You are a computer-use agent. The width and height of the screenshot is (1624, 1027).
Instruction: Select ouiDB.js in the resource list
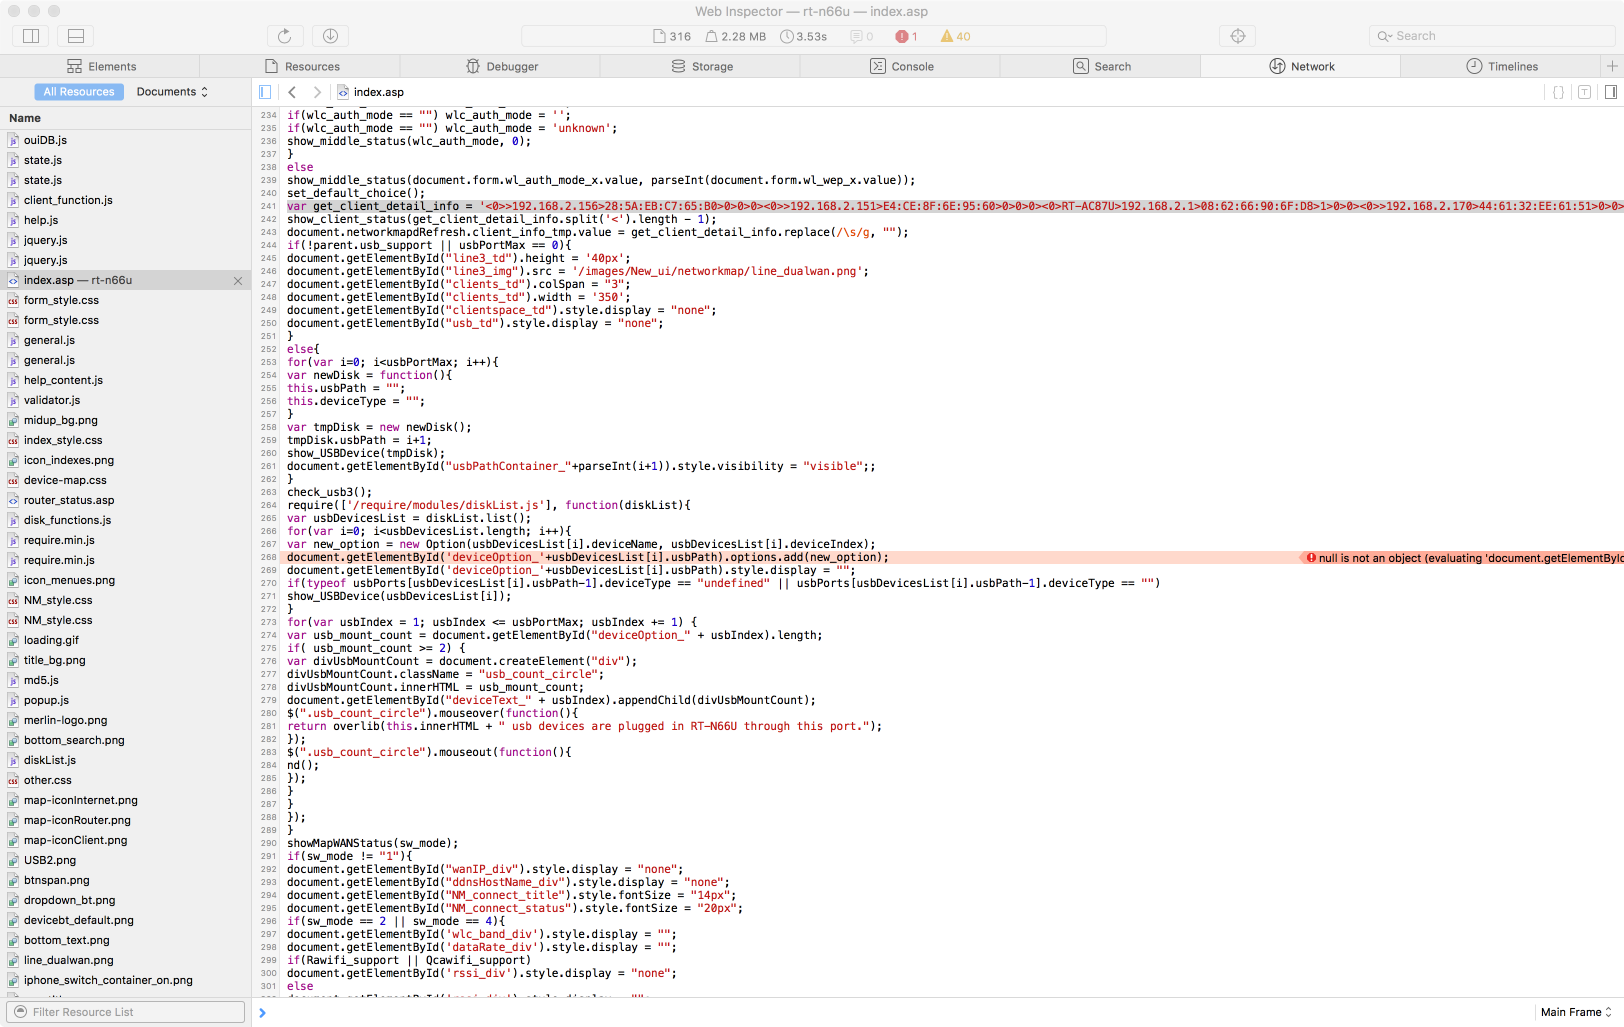(x=125, y=140)
